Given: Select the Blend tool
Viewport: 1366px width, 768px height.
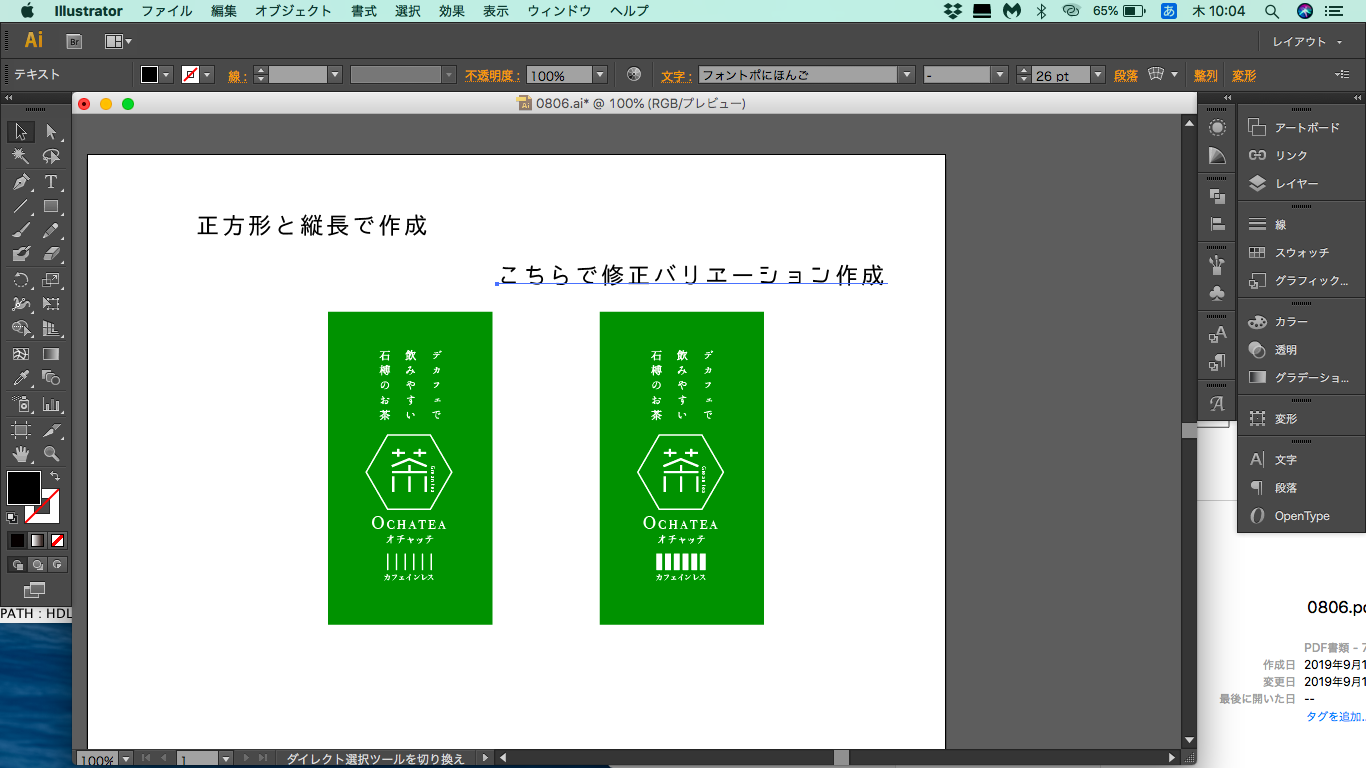Looking at the screenshot, I should click(x=51, y=378).
